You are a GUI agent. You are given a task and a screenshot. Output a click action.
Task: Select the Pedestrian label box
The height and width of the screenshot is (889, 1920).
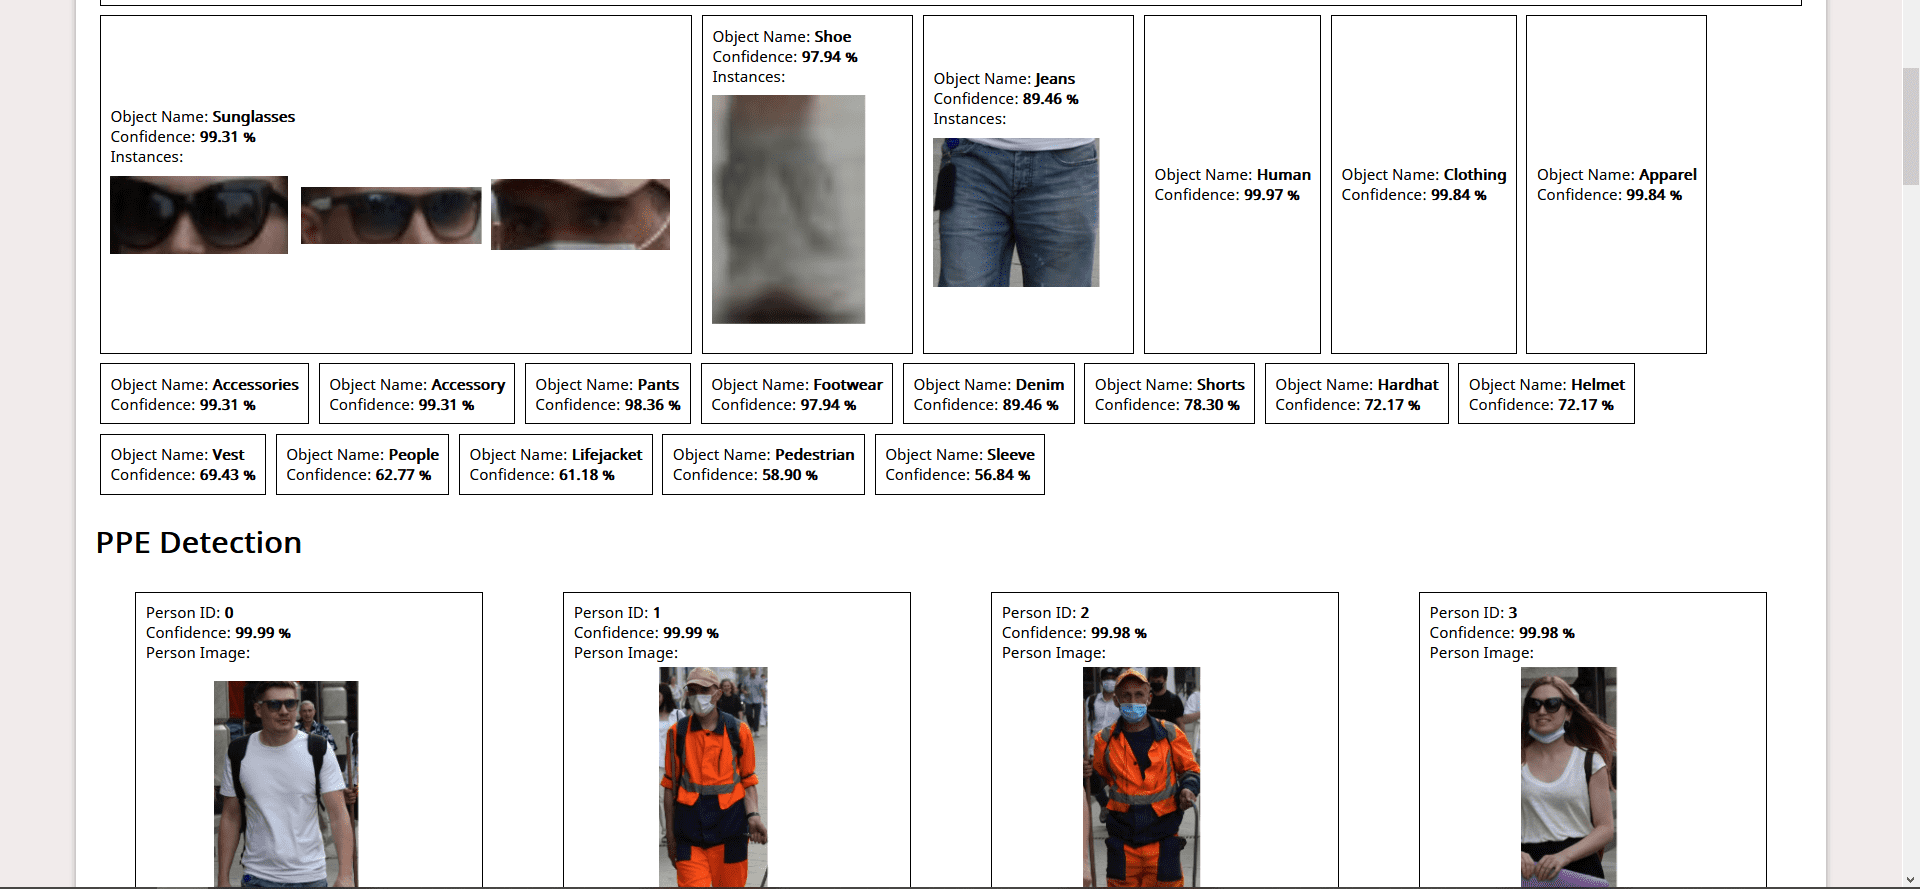pos(763,464)
